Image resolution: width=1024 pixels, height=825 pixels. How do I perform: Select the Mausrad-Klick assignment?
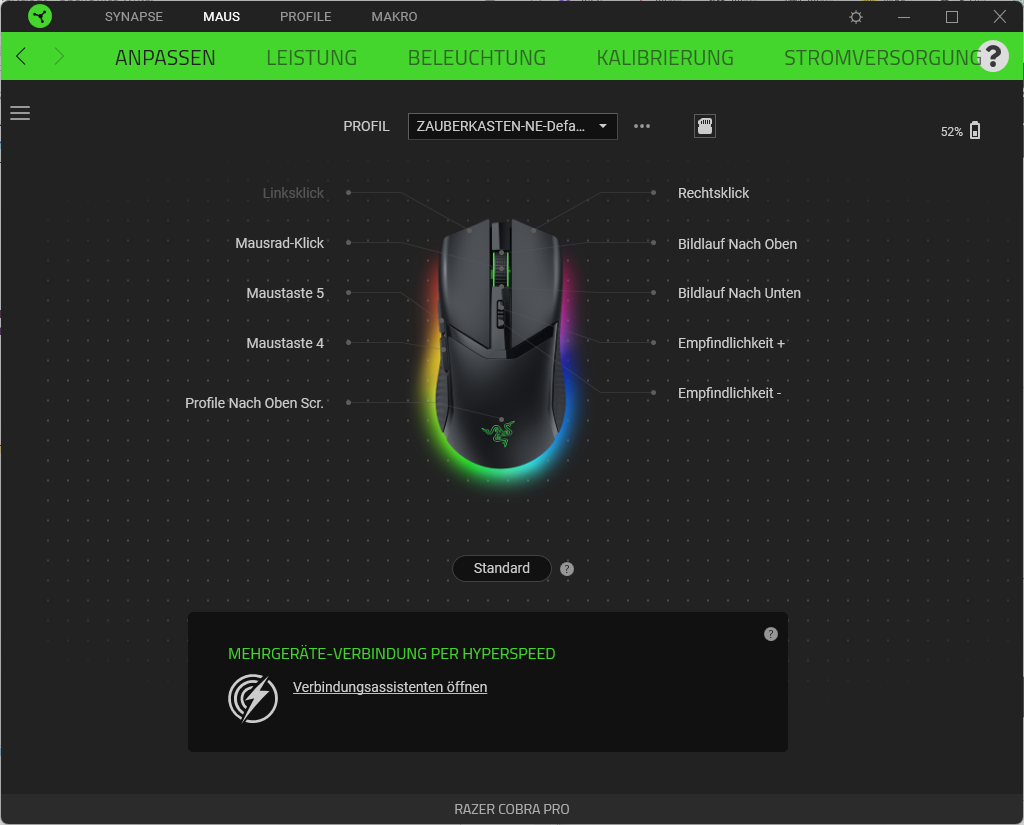pos(280,243)
